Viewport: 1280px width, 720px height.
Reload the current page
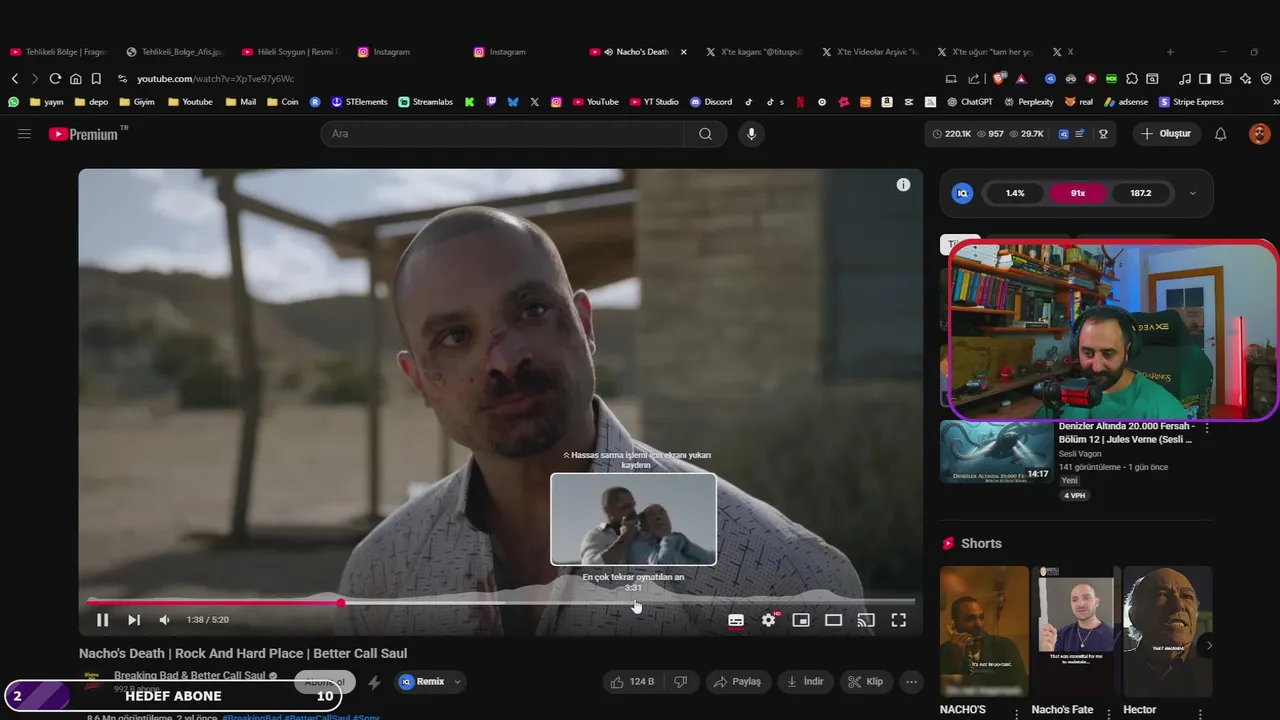[55, 79]
